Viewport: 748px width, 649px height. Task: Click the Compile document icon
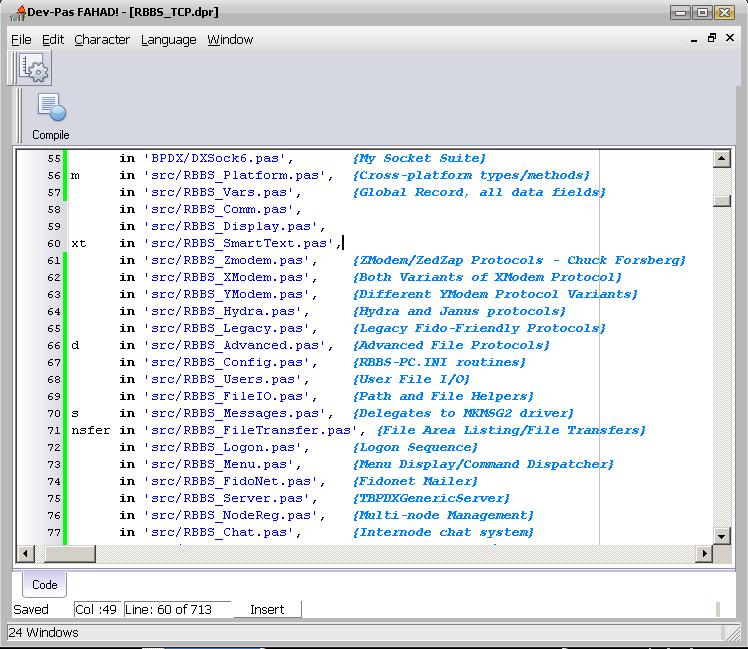click(50, 108)
